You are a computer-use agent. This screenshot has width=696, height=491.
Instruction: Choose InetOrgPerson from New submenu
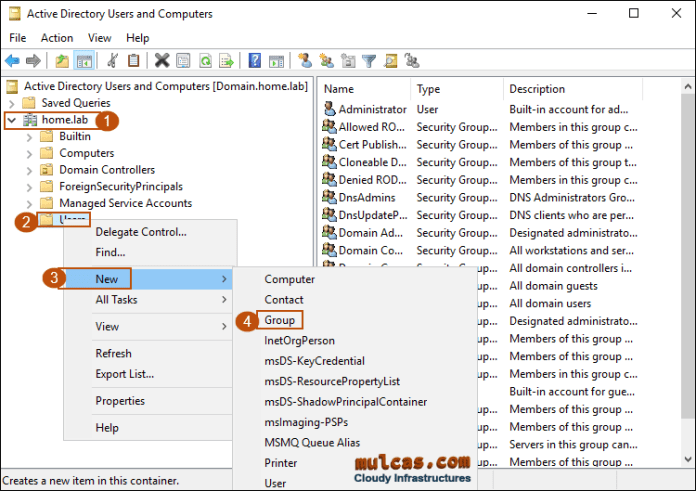355,341
